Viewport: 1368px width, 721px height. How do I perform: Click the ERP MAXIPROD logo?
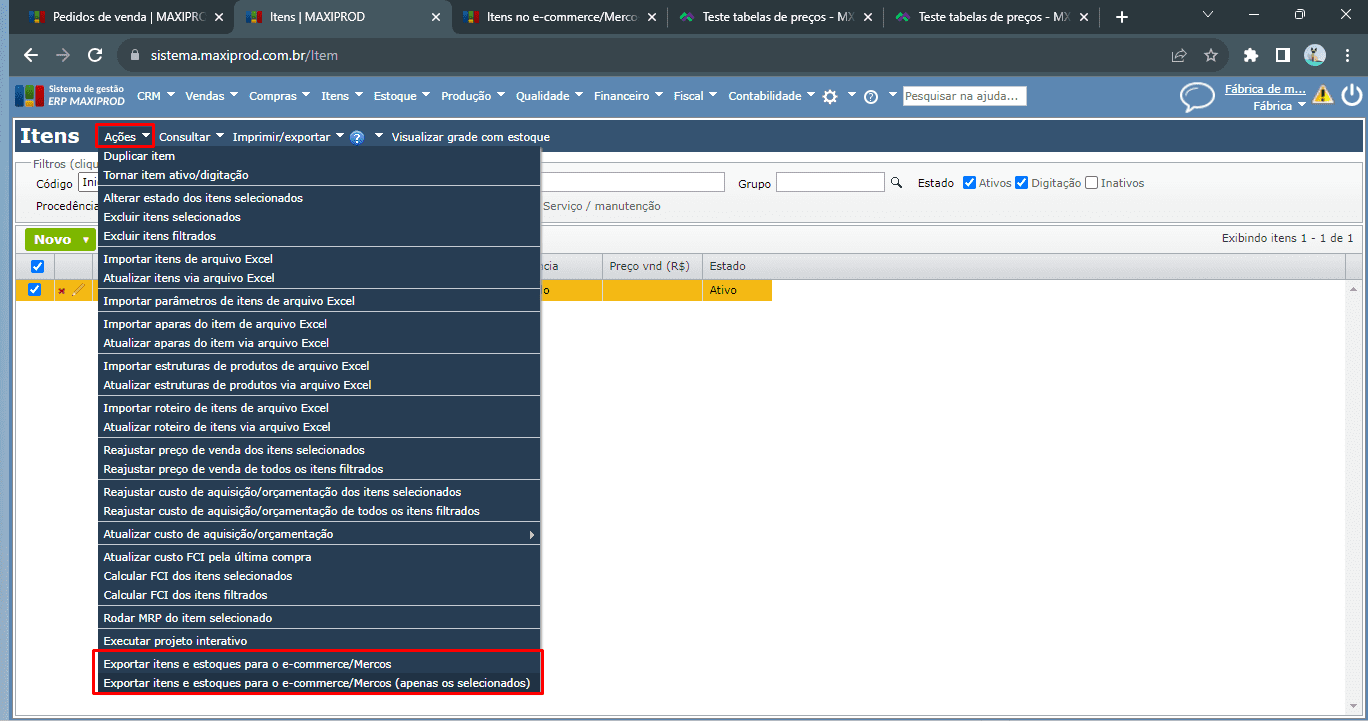69,96
